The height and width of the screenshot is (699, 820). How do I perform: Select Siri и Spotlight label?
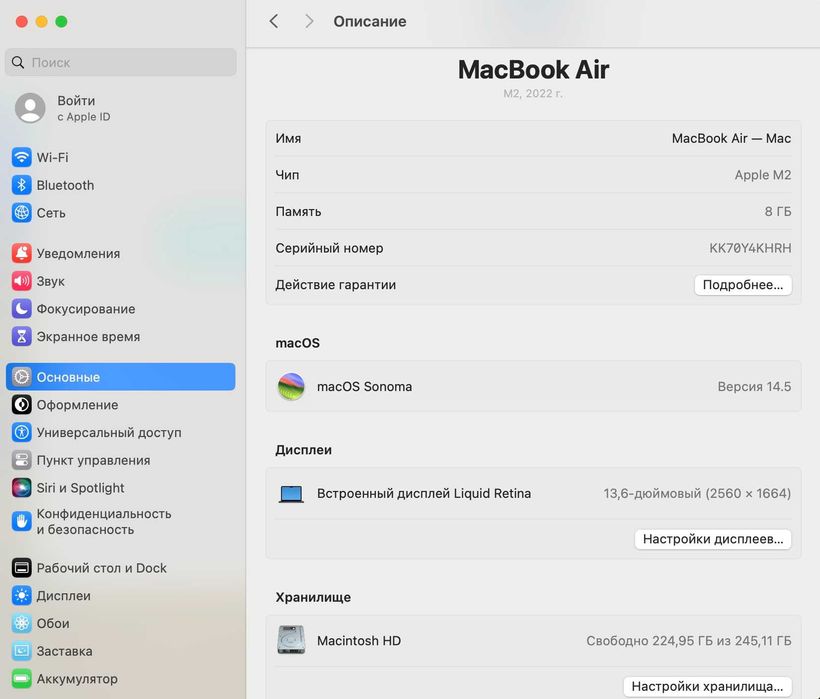(x=81, y=488)
